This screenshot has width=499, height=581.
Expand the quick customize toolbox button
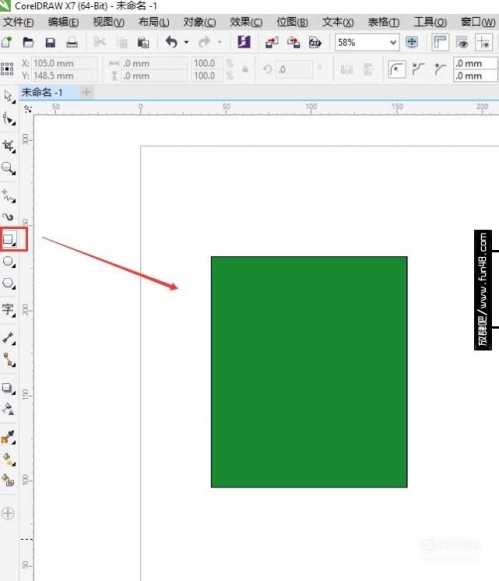tap(8, 514)
